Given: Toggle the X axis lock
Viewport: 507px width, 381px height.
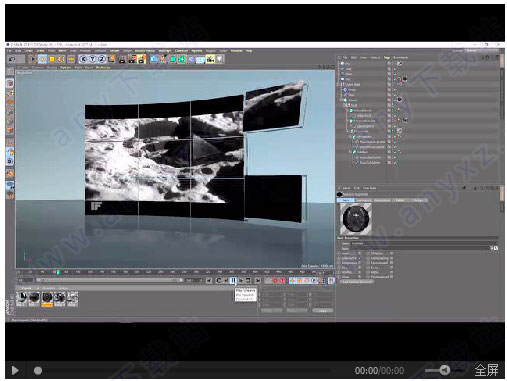Looking at the screenshot, I should pos(83,59).
